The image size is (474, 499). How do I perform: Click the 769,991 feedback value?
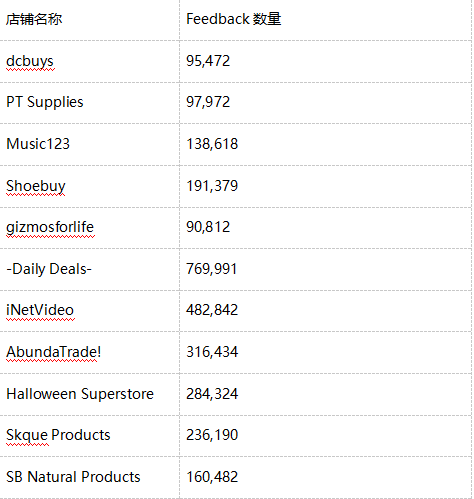pos(212,269)
